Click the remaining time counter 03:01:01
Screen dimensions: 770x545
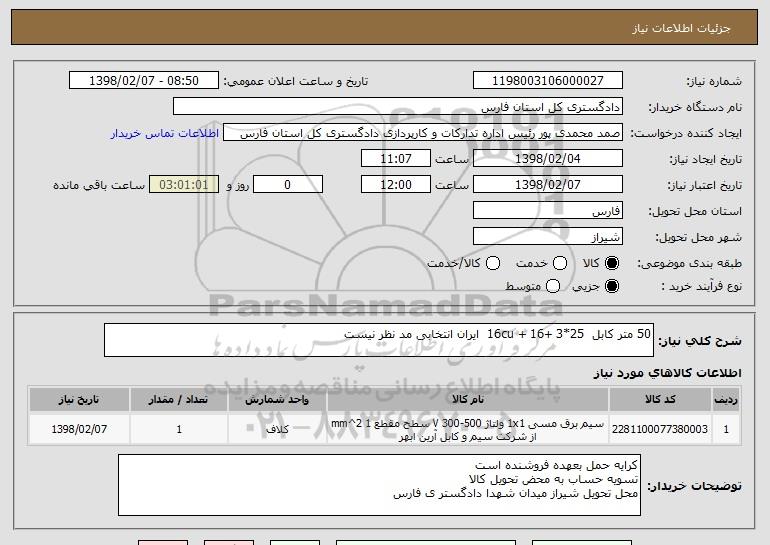[184, 185]
